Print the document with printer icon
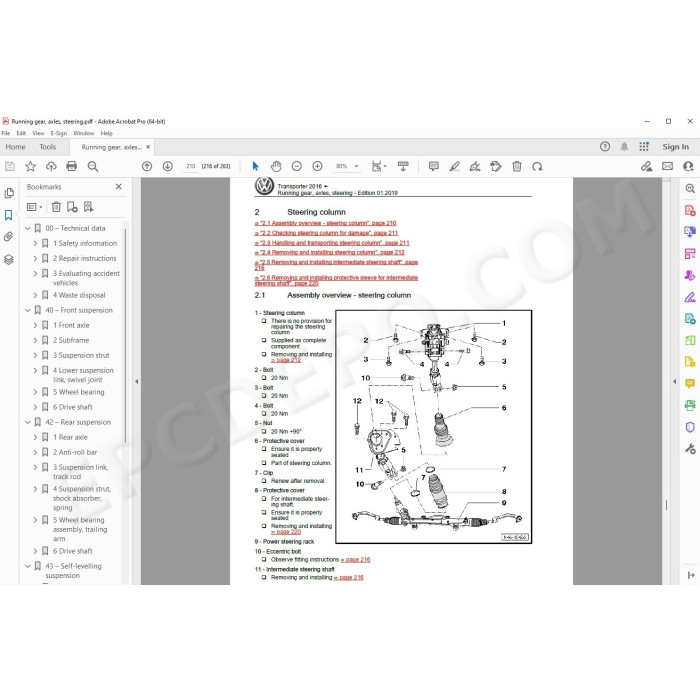The height and width of the screenshot is (700, 700). point(71,167)
